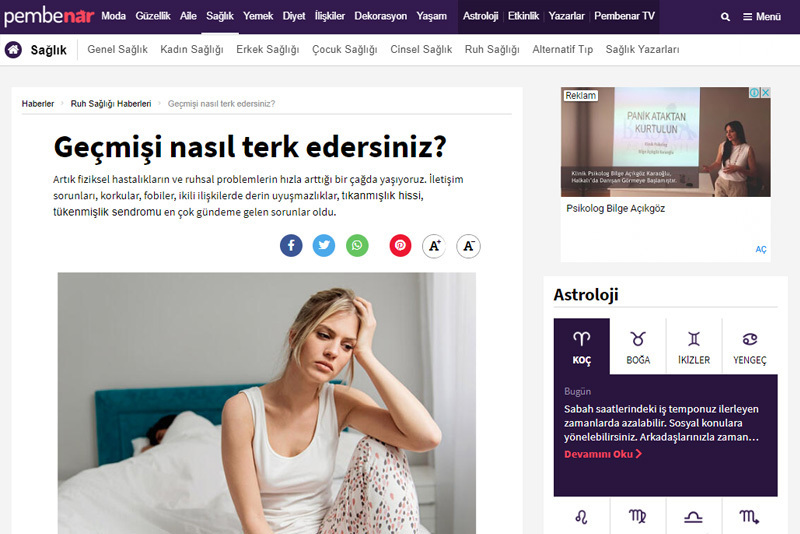Select the Boğa zodiac sign

638,347
